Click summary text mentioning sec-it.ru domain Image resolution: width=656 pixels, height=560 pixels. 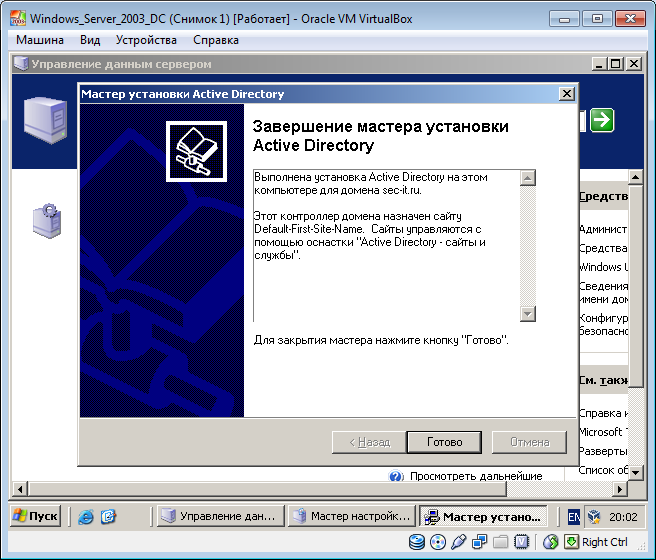[x=371, y=184]
